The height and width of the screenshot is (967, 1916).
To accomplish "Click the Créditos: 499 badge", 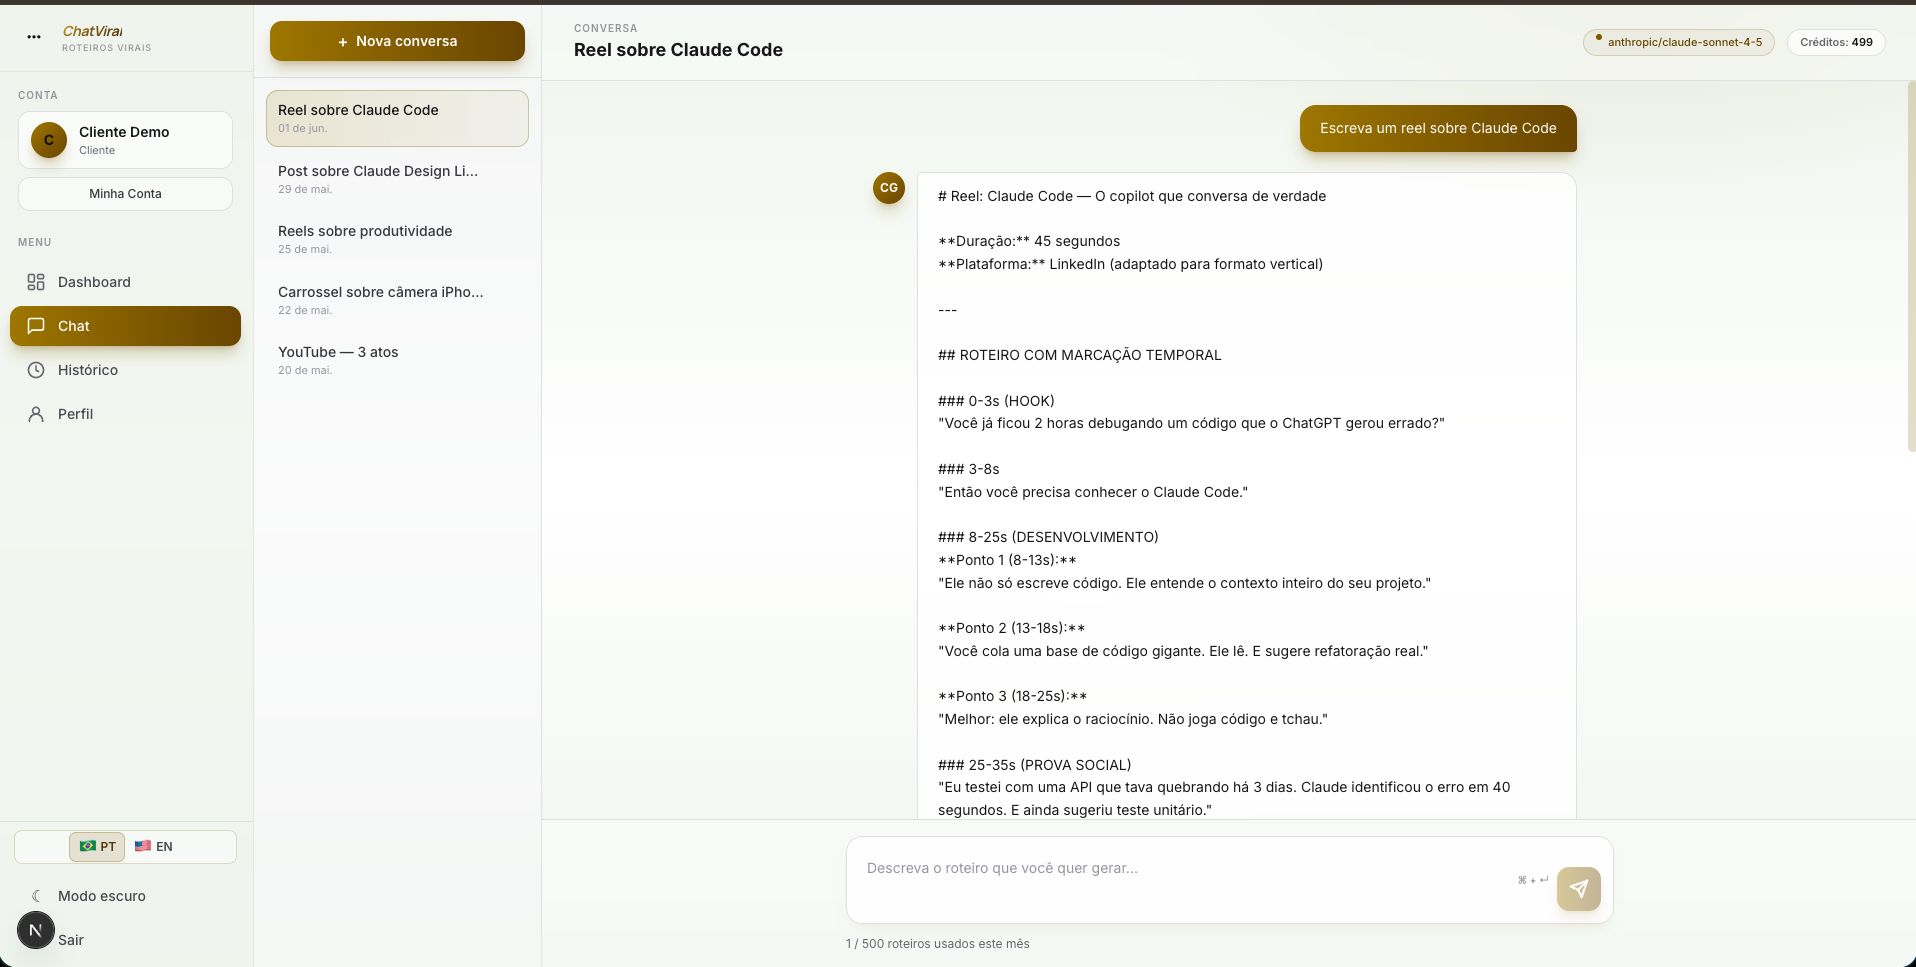I will pyautogui.click(x=1836, y=42).
